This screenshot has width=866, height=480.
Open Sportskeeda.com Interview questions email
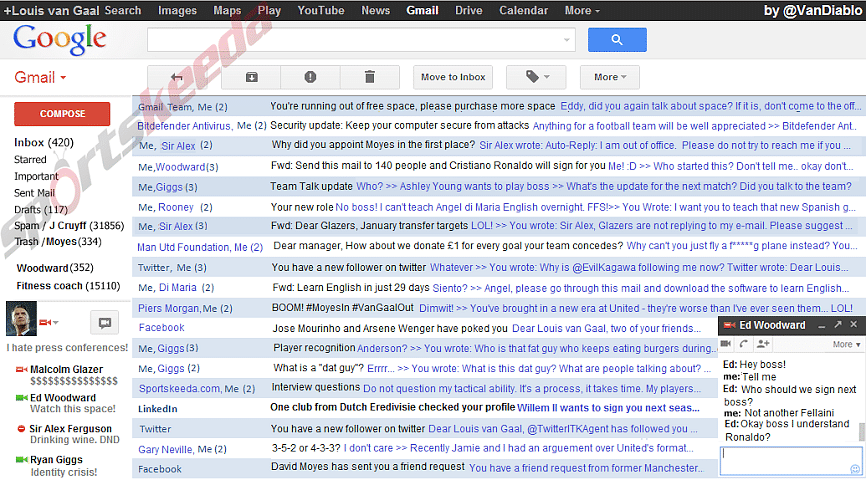click(x=425, y=388)
